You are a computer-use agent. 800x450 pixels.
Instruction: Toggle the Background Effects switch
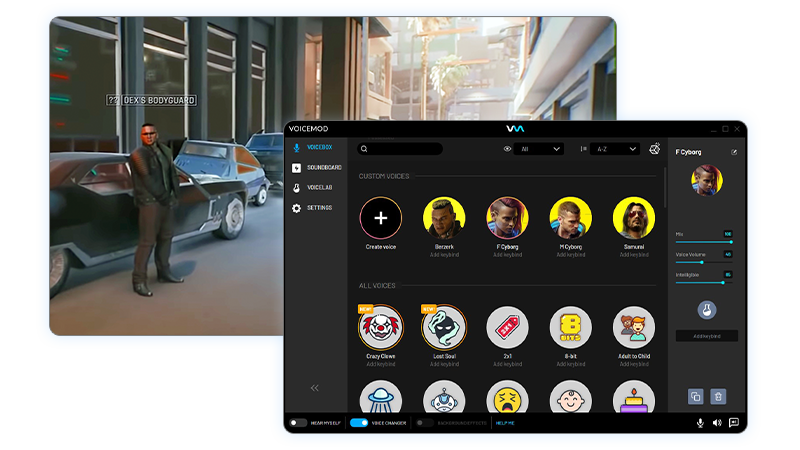424,423
